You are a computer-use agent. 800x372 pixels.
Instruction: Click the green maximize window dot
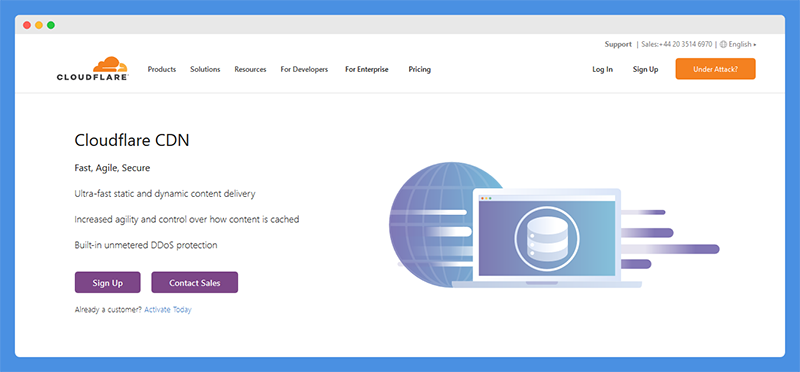tap(51, 25)
